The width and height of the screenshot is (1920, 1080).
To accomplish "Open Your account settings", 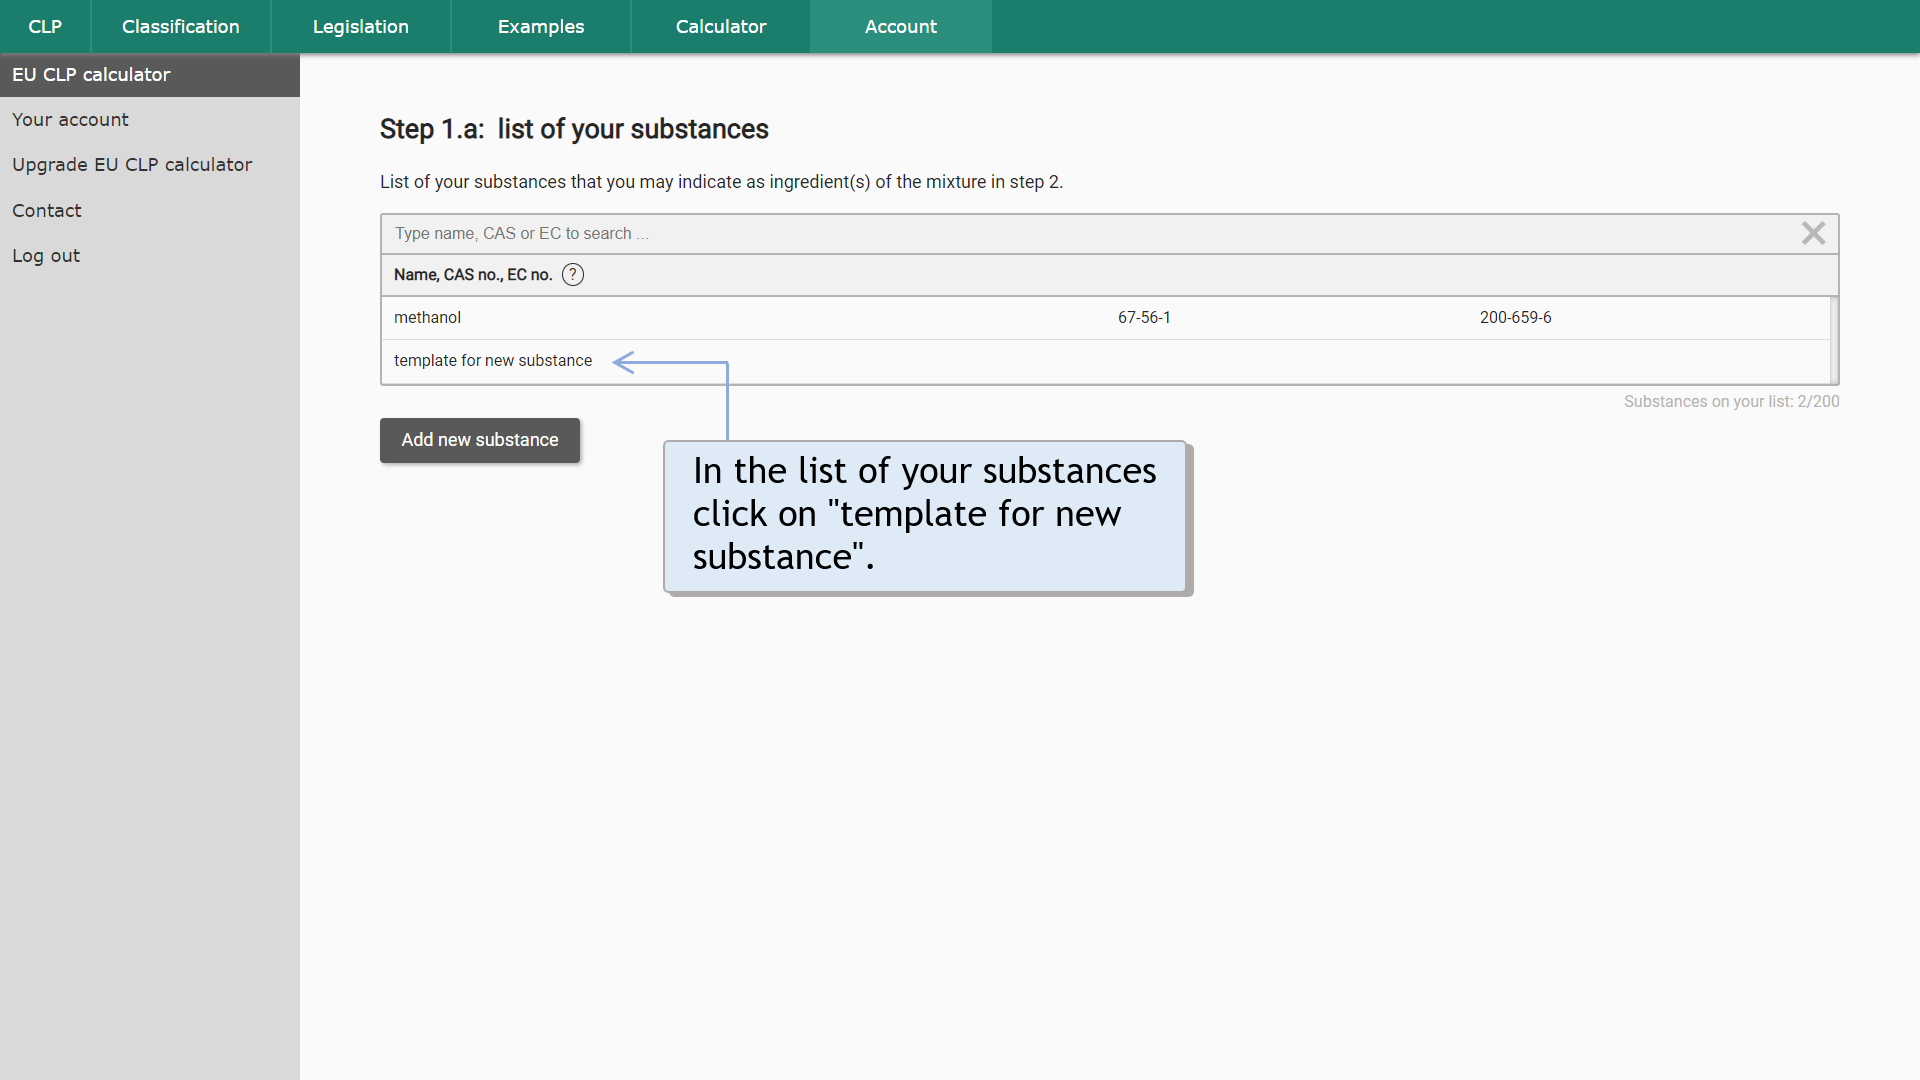I will click(69, 119).
